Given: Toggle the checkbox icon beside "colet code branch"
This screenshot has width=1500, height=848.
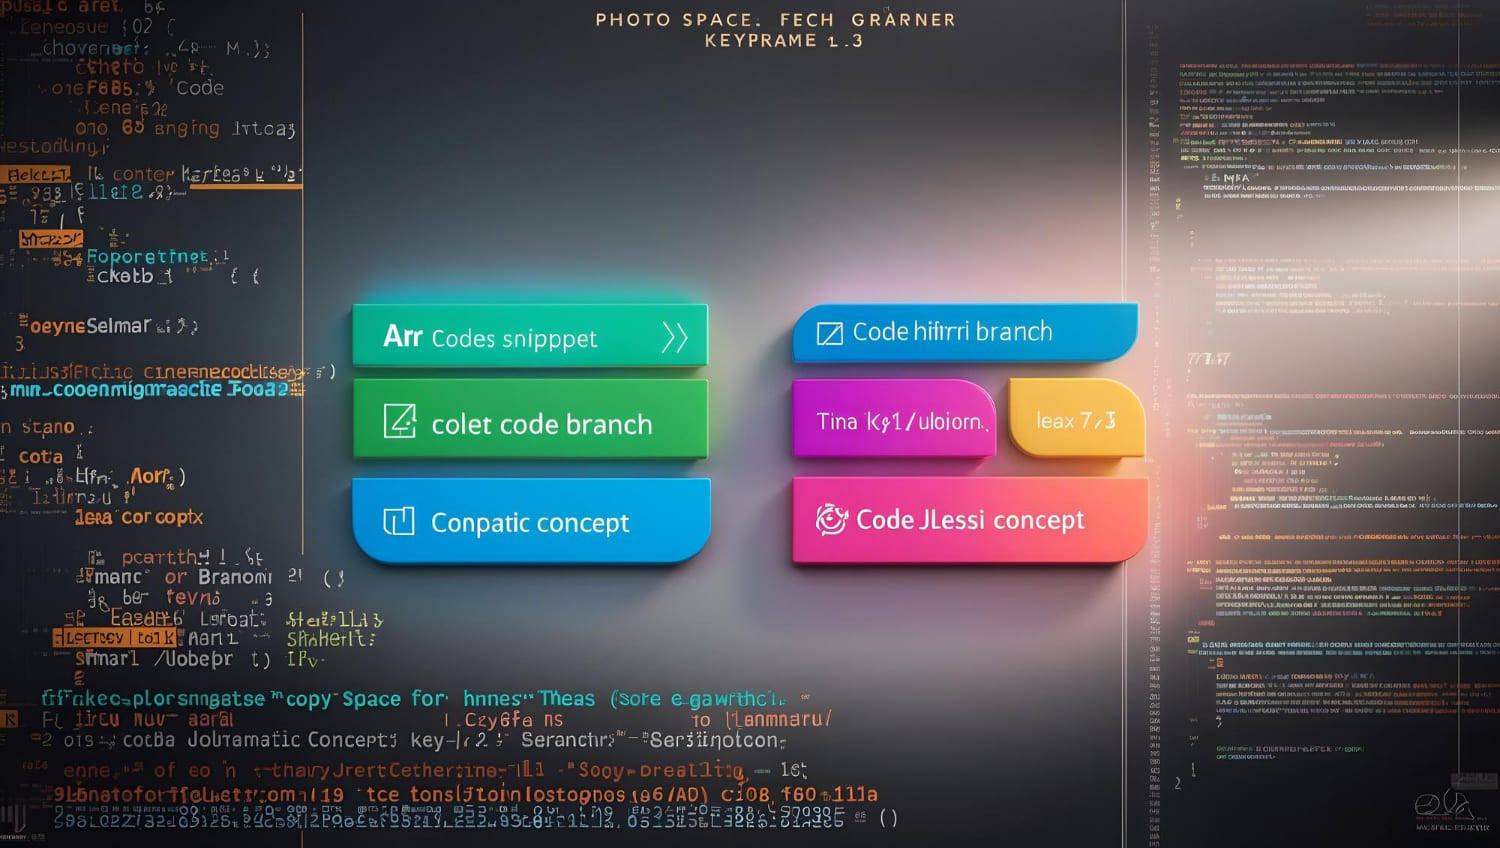Looking at the screenshot, I should click(401, 423).
